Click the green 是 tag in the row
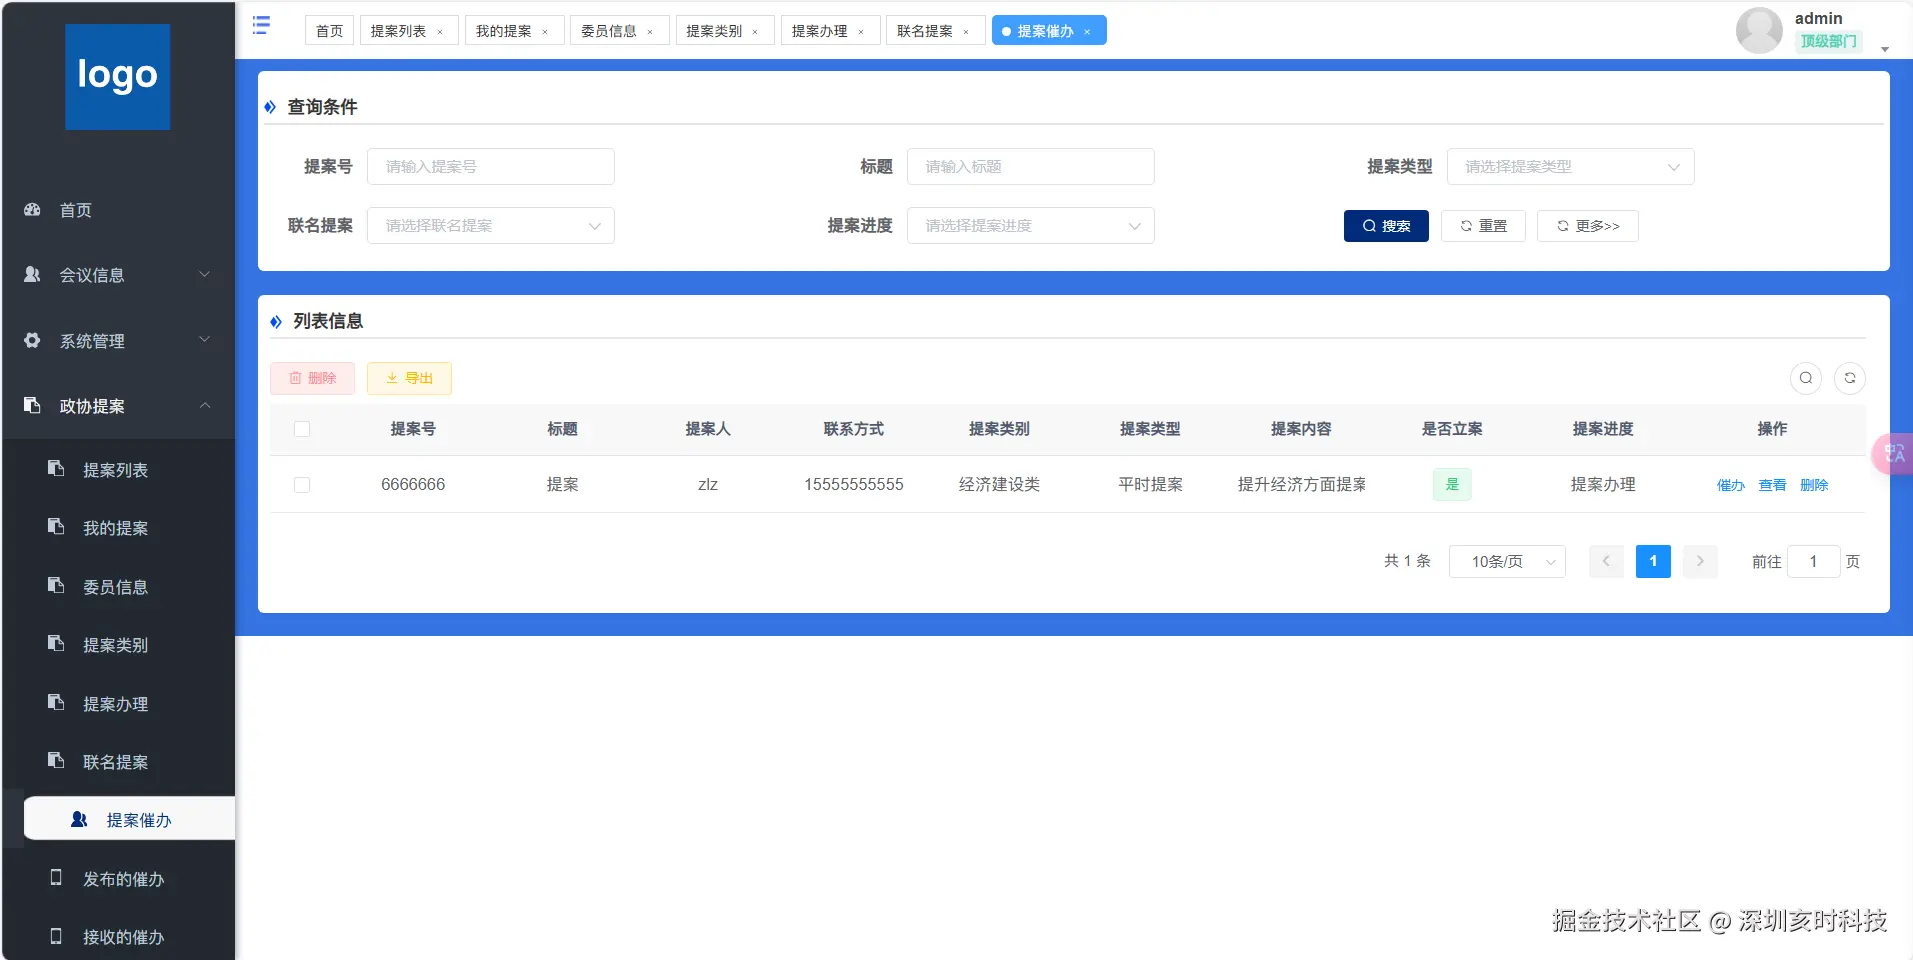The image size is (1913, 960). coord(1452,485)
